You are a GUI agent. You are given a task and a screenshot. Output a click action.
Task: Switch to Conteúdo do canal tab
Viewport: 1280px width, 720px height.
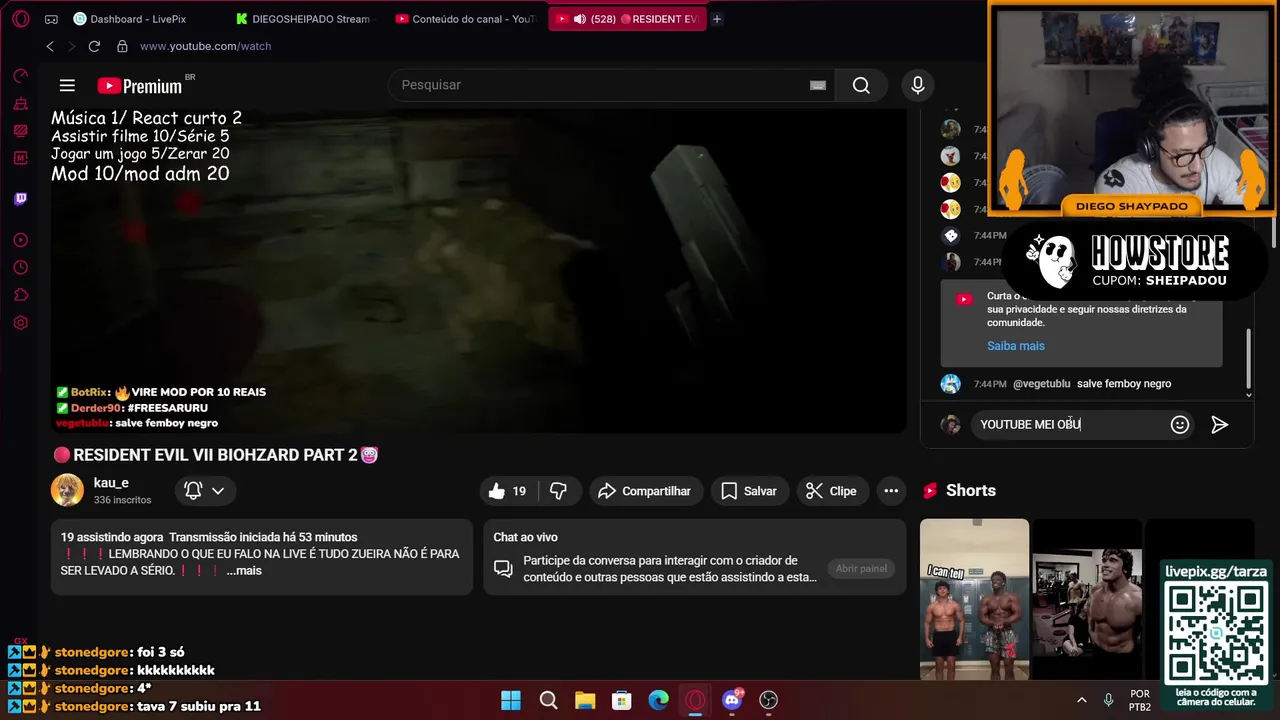466,19
